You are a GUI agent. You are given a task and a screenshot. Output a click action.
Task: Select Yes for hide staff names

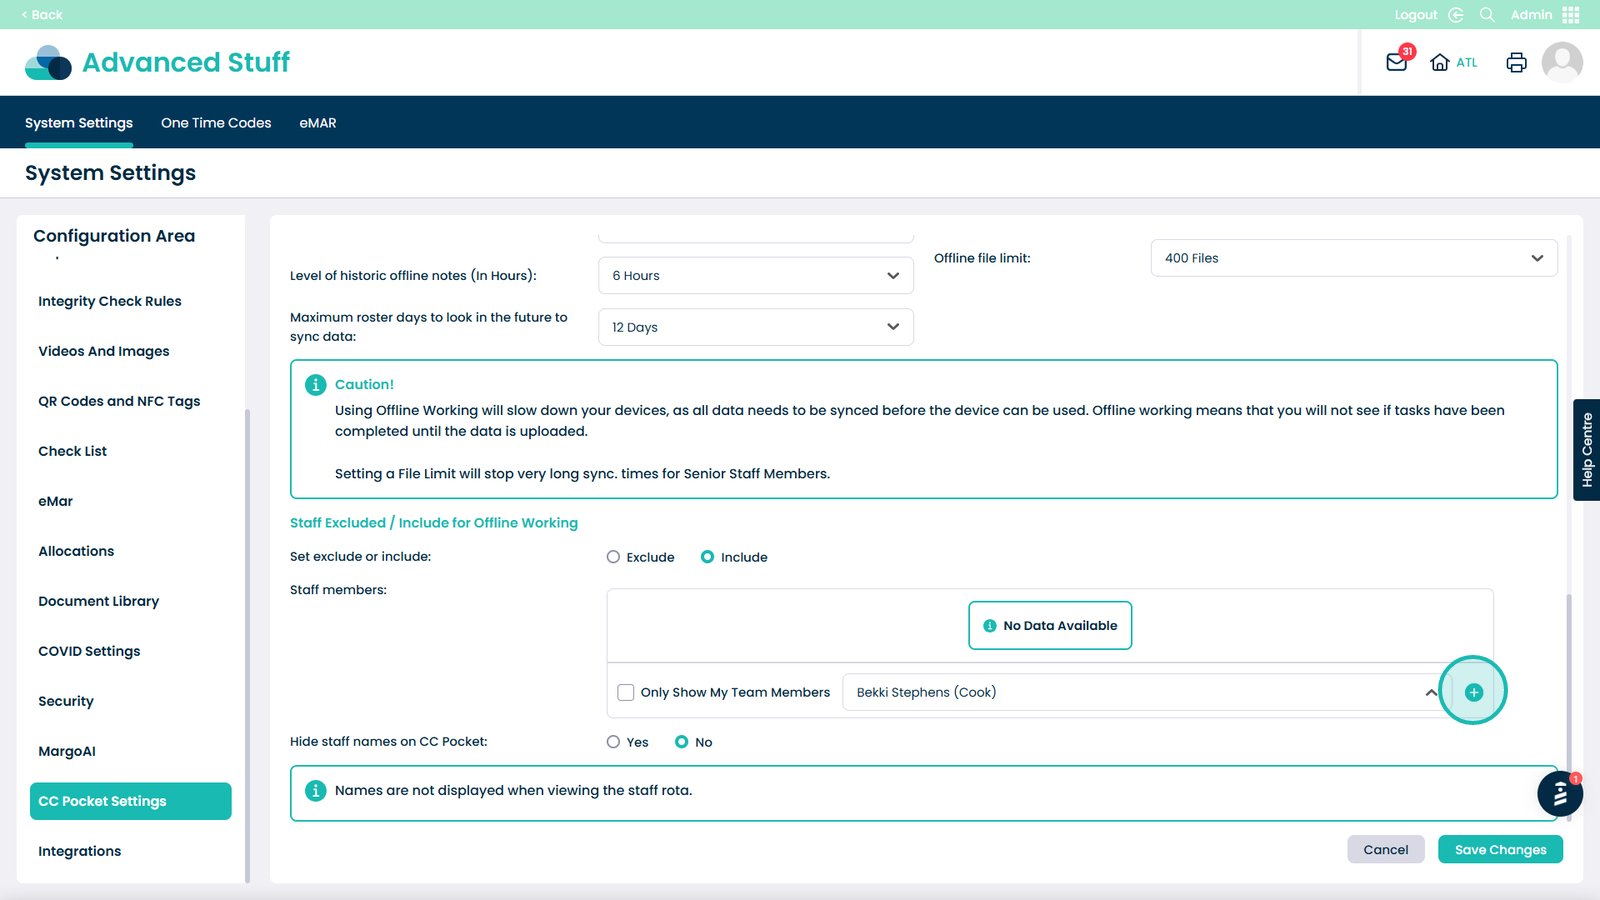click(x=614, y=742)
